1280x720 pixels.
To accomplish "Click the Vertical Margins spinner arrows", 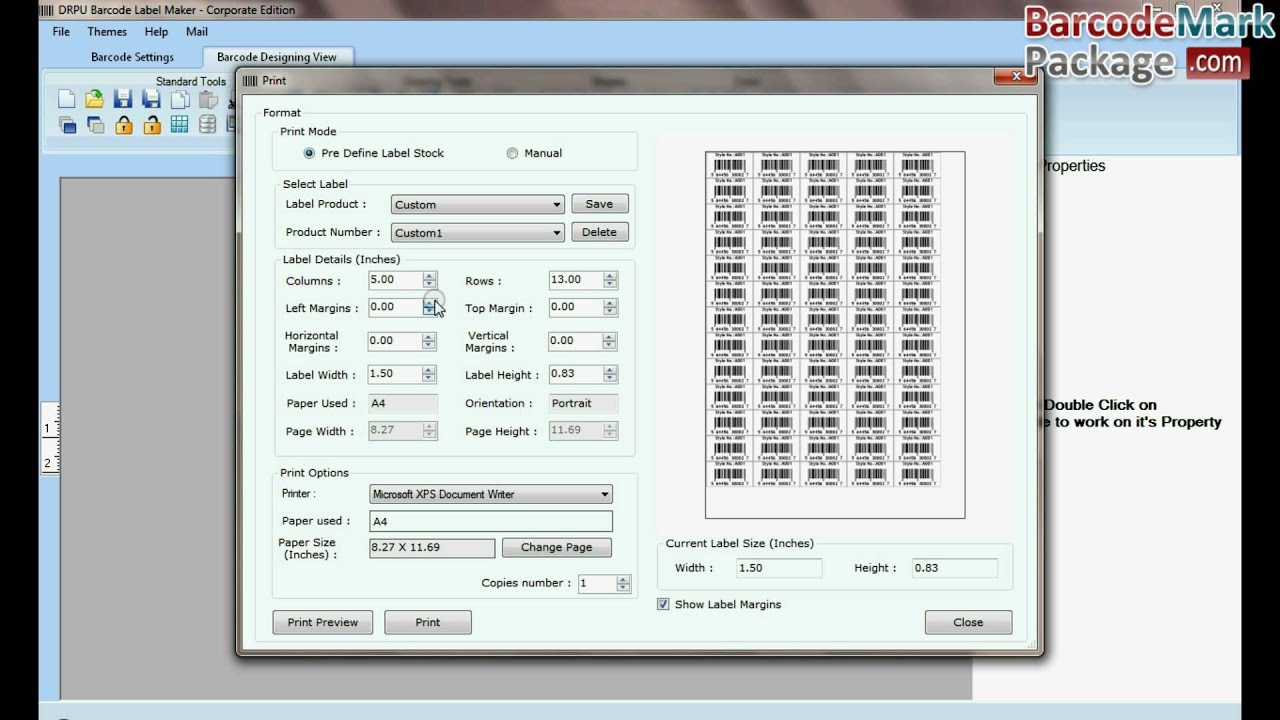I will (x=609, y=341).
